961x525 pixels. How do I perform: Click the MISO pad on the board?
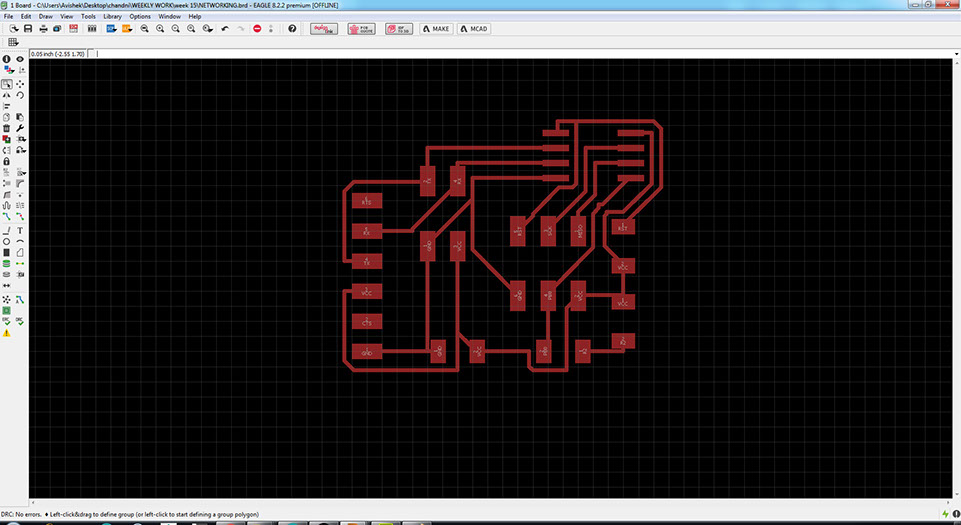(579, 231)
